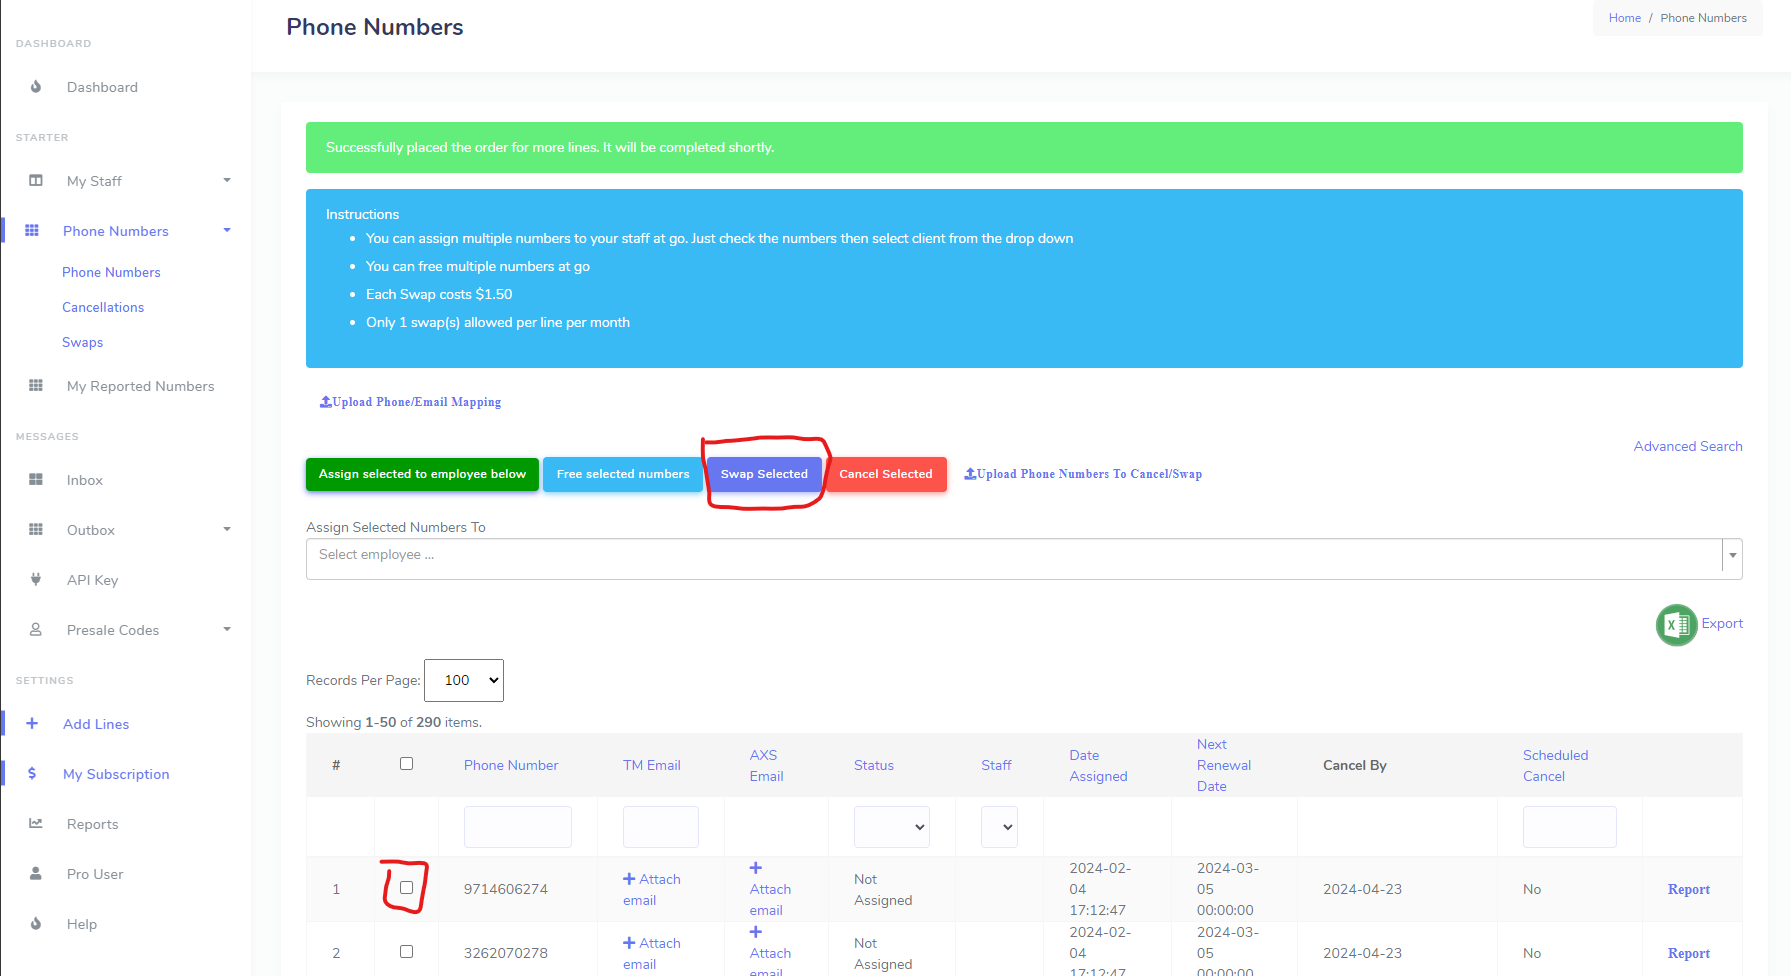Screen dimensions: 1791x976
Task: Open the Dashboard menu item
Action: (102, 87)
